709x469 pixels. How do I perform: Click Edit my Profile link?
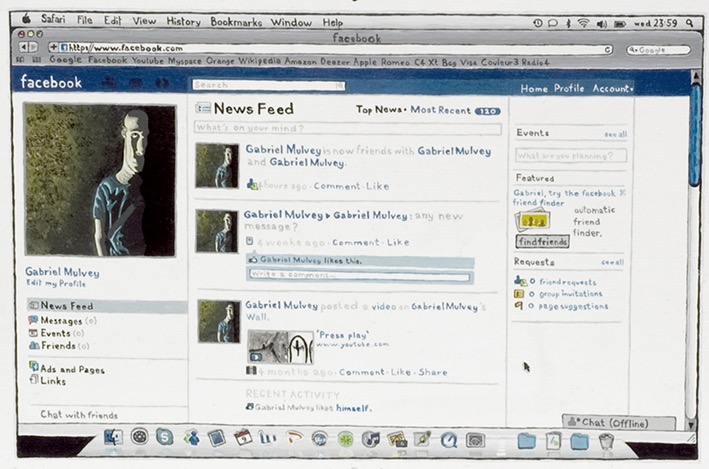tap(56, 284)
